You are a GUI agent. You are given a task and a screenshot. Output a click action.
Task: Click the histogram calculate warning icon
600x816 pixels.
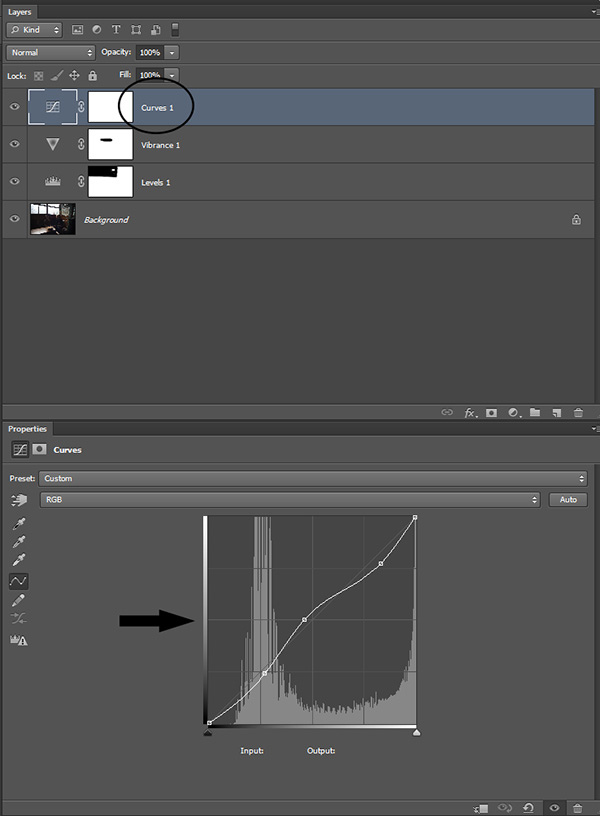(x=19, y=640)
